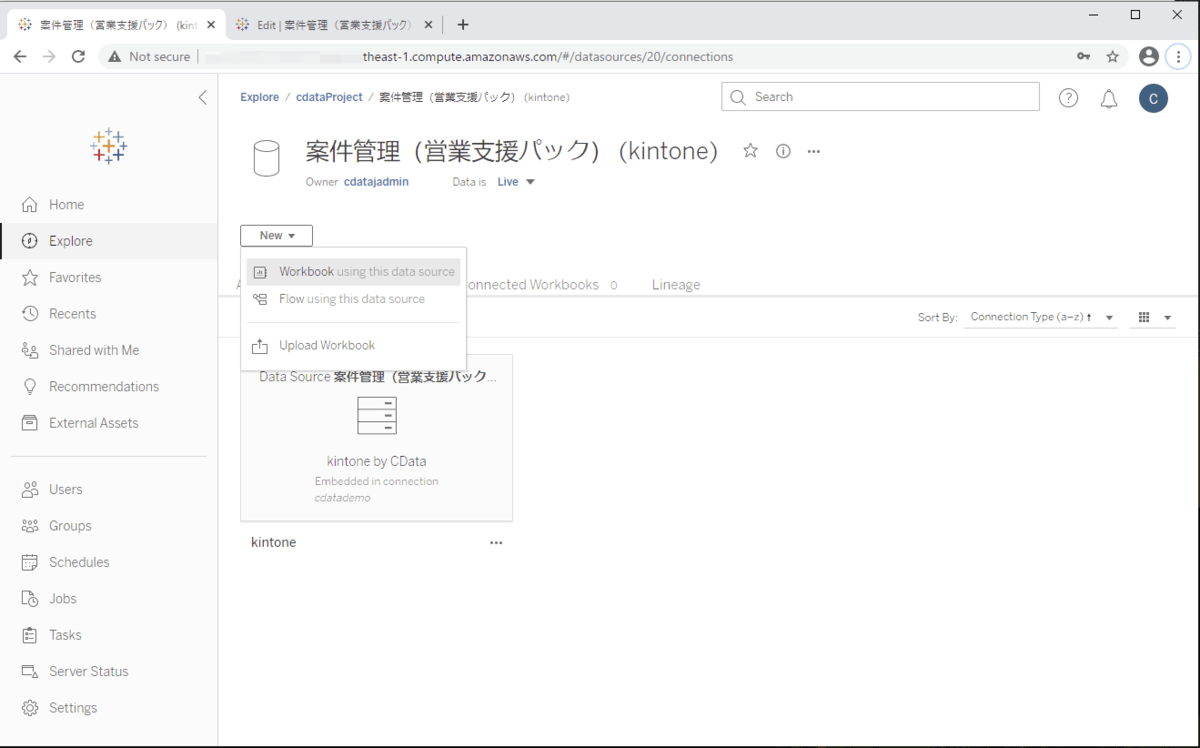
Task: Favorite the data source with star
Action: click(x=750, y=151)
